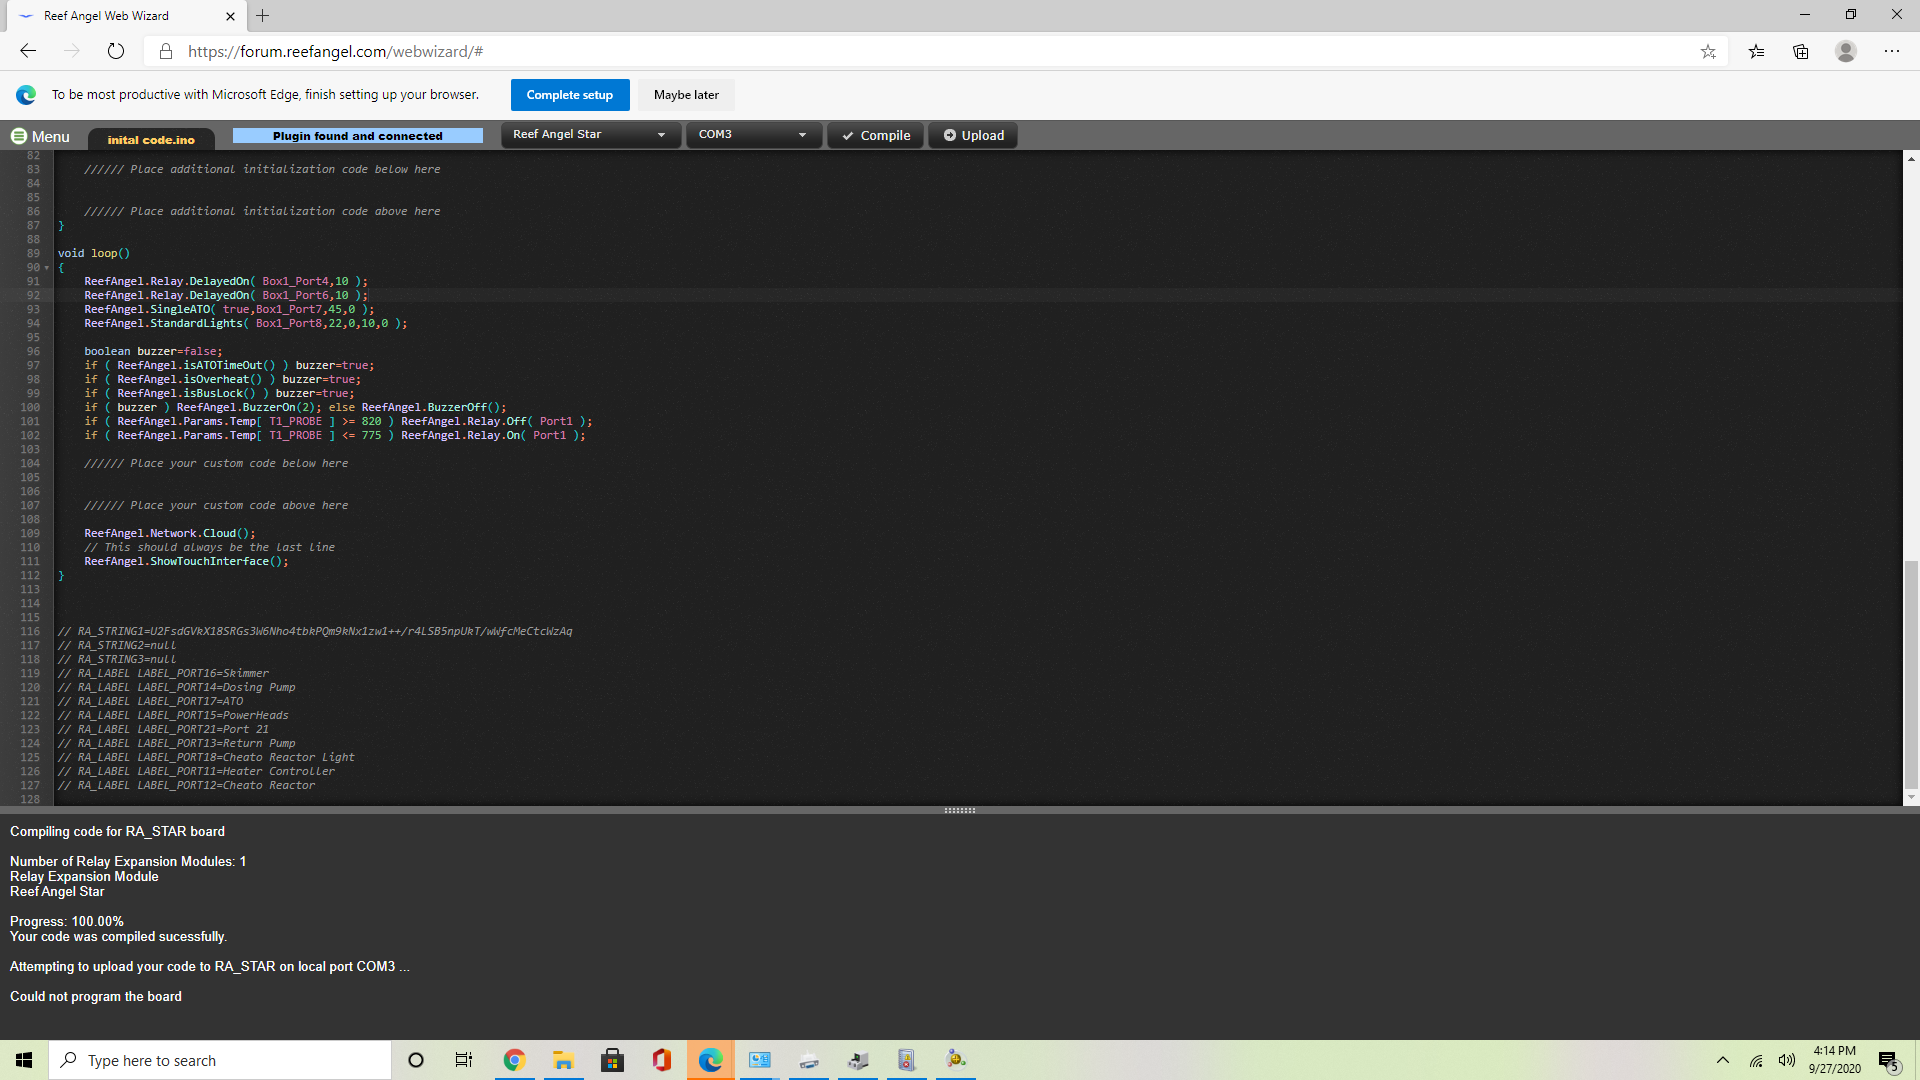Click the editor vertical scrollbar thumb
1920x1080 pixels.
click(1911, 675)
